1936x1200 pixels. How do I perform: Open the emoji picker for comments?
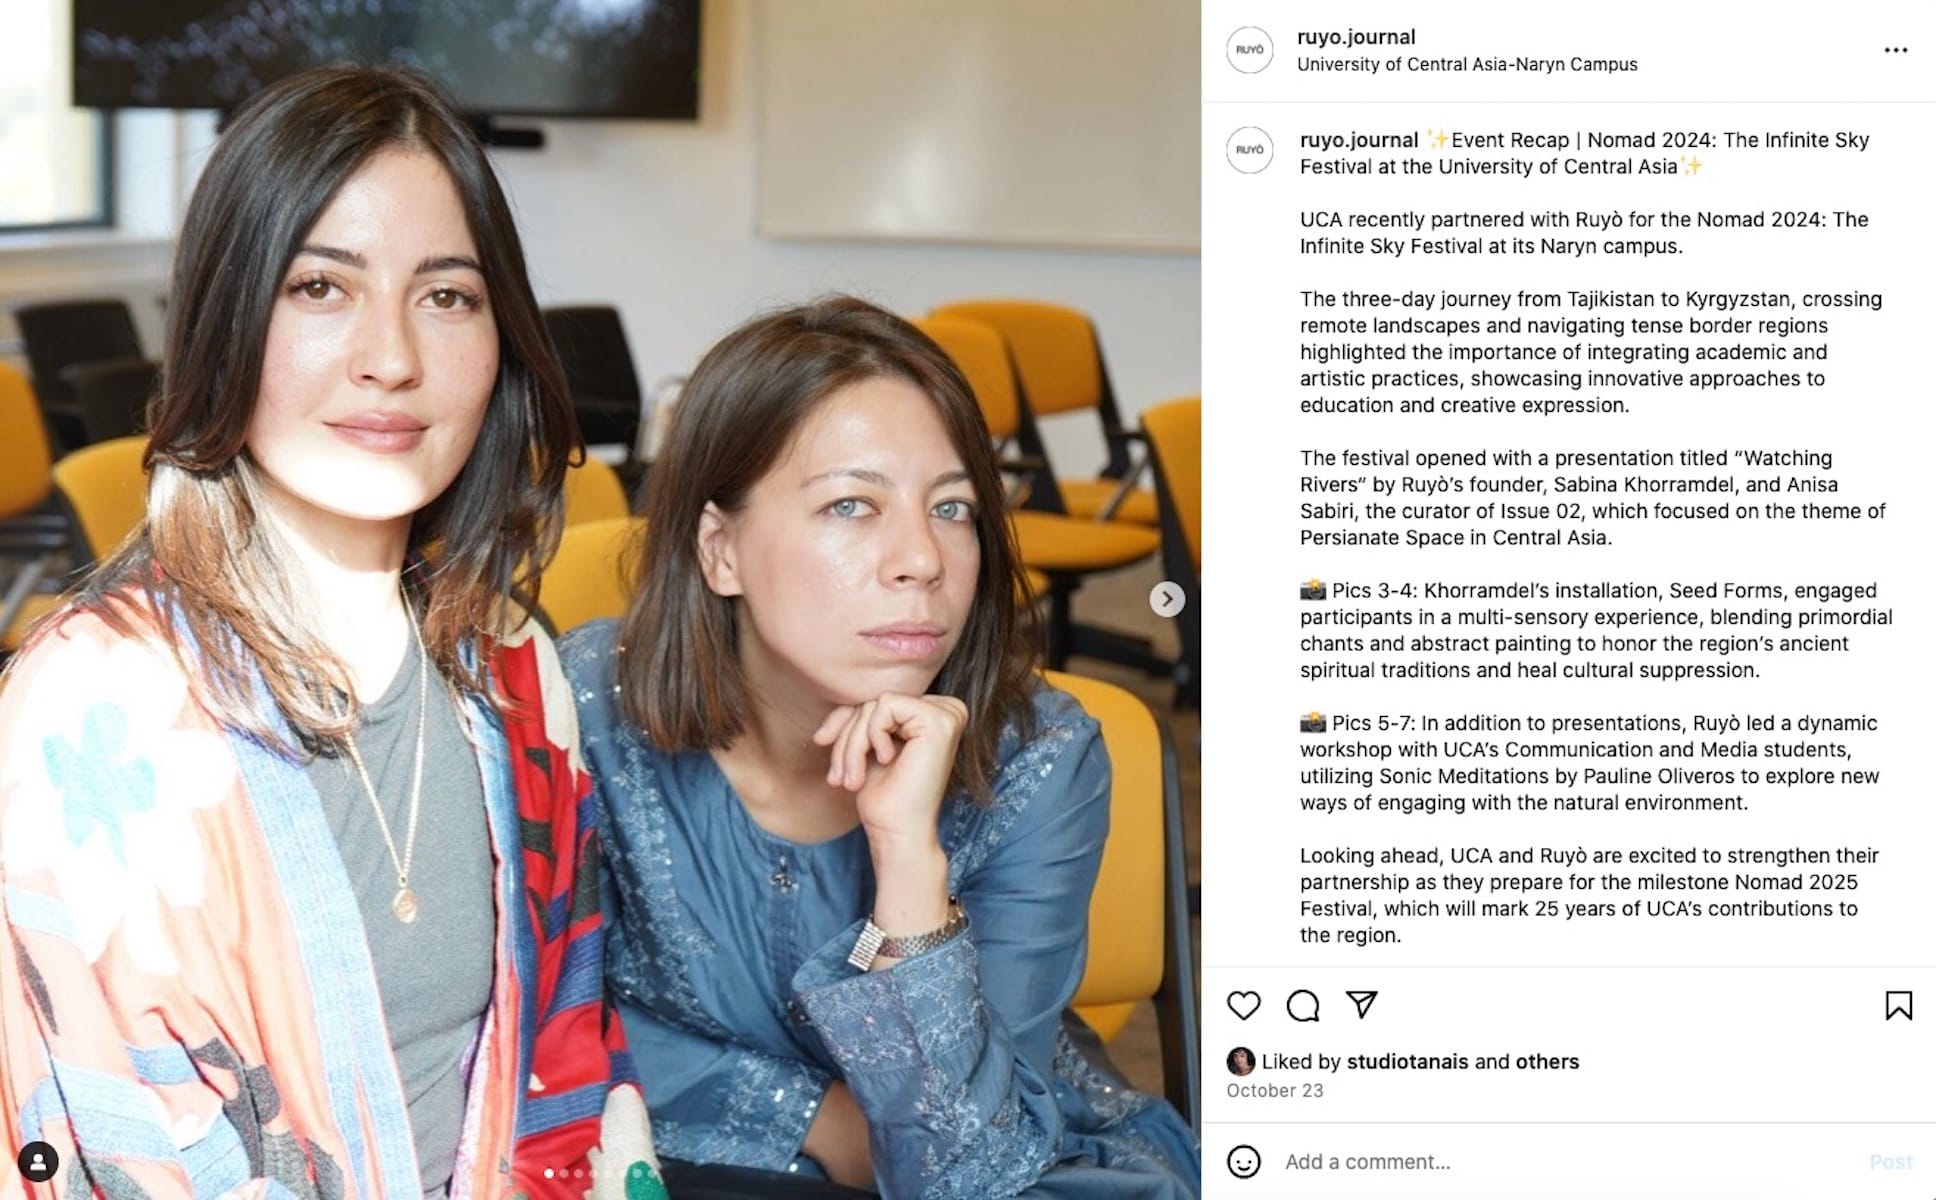[x=1243, y=1162]
